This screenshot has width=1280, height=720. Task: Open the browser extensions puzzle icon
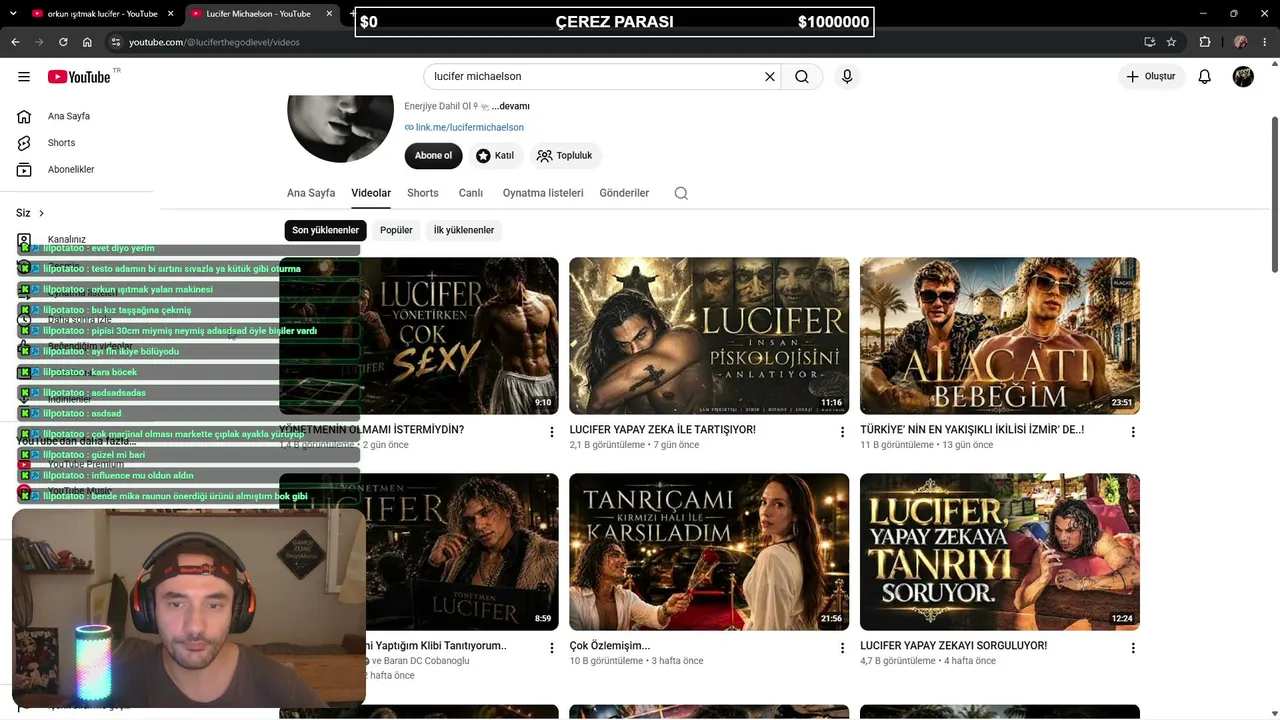click(1205, 42)
